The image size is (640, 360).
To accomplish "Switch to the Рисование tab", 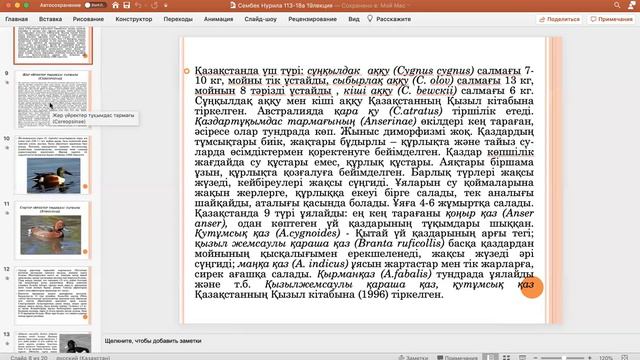I will [x=88, y=19].
